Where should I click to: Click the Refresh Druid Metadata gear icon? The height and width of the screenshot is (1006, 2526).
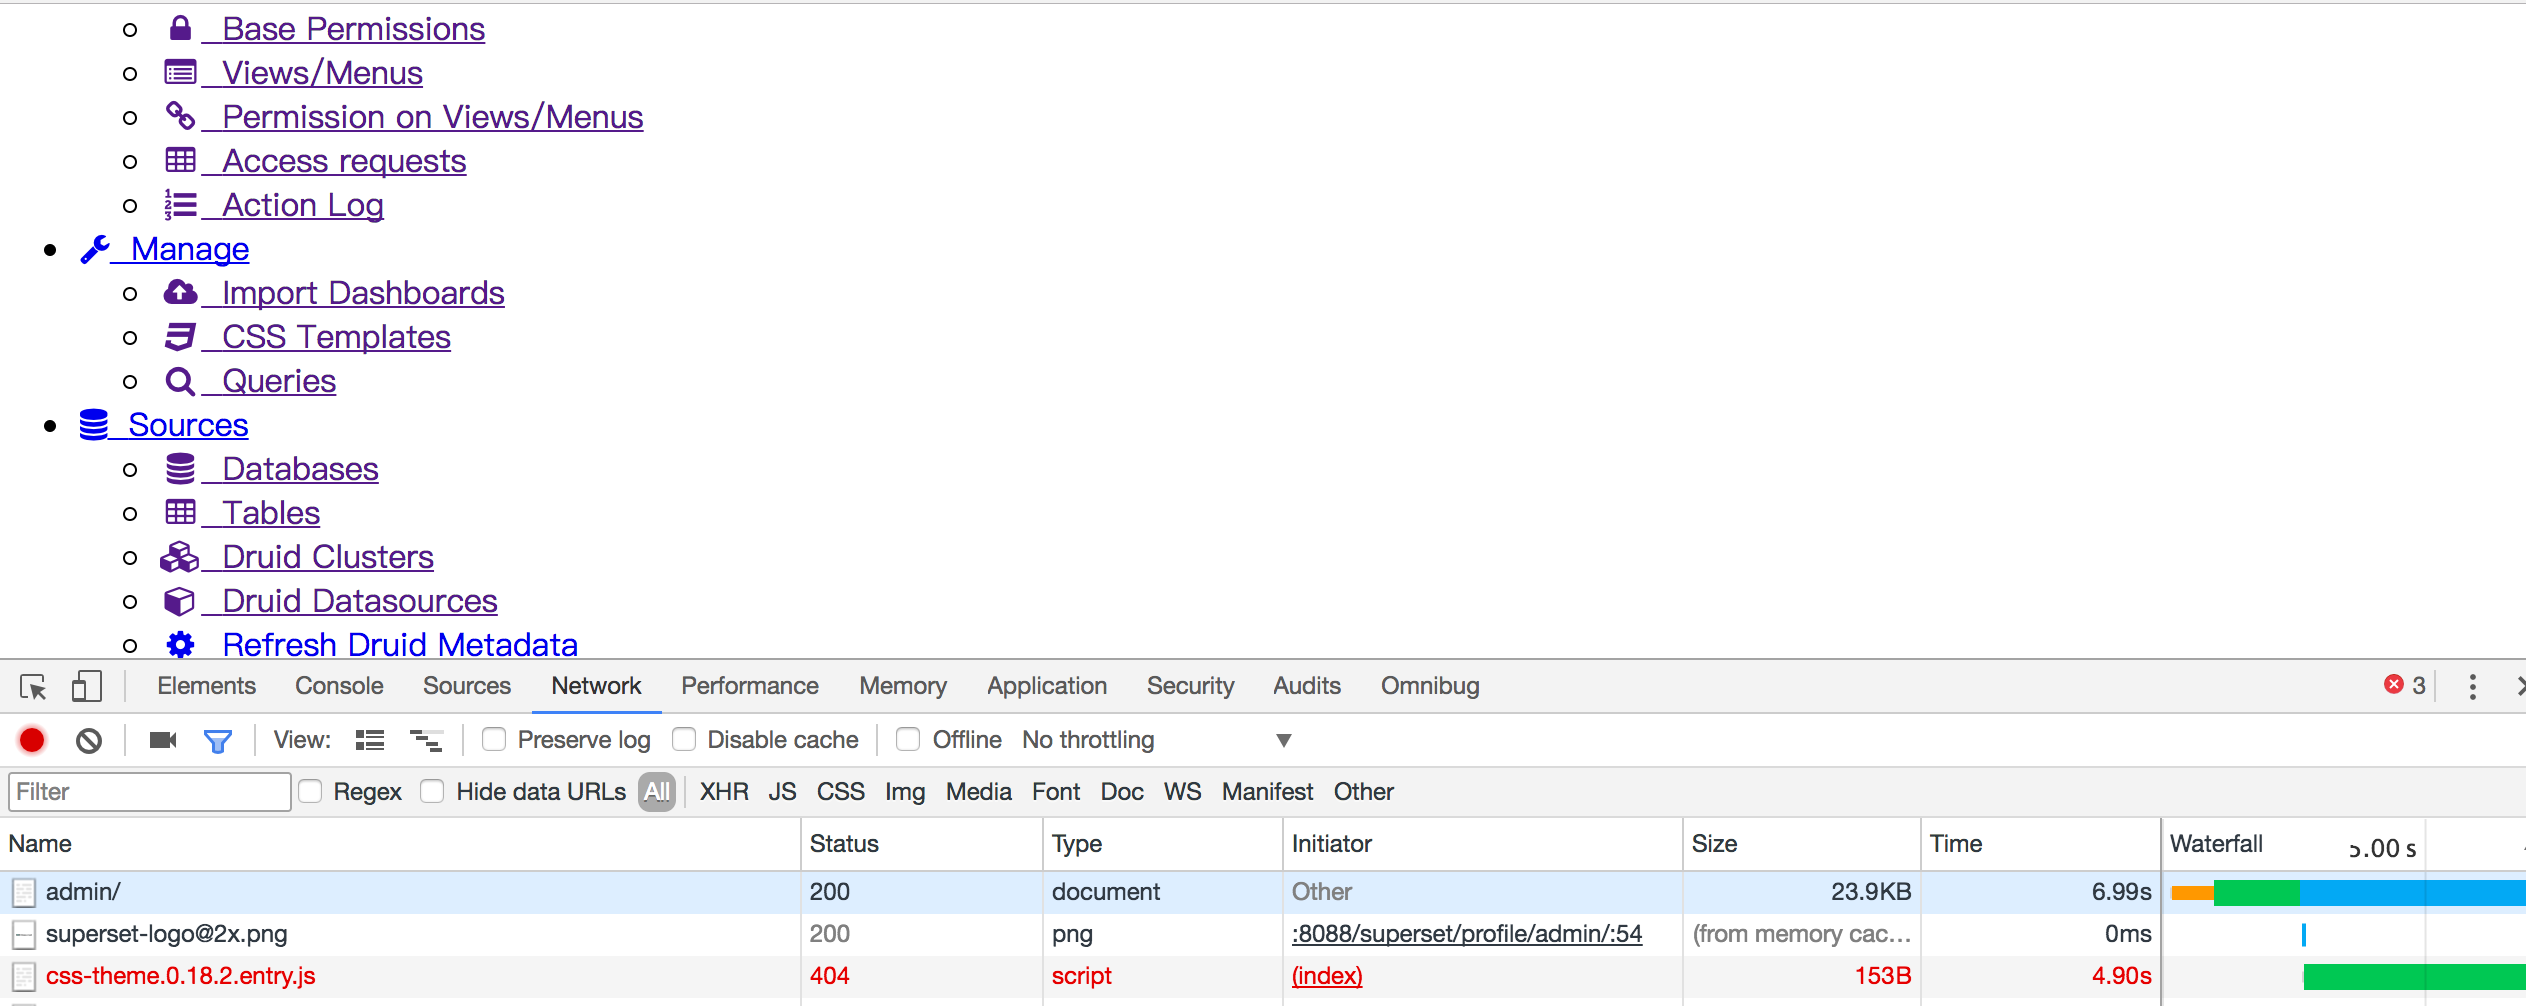180,644
